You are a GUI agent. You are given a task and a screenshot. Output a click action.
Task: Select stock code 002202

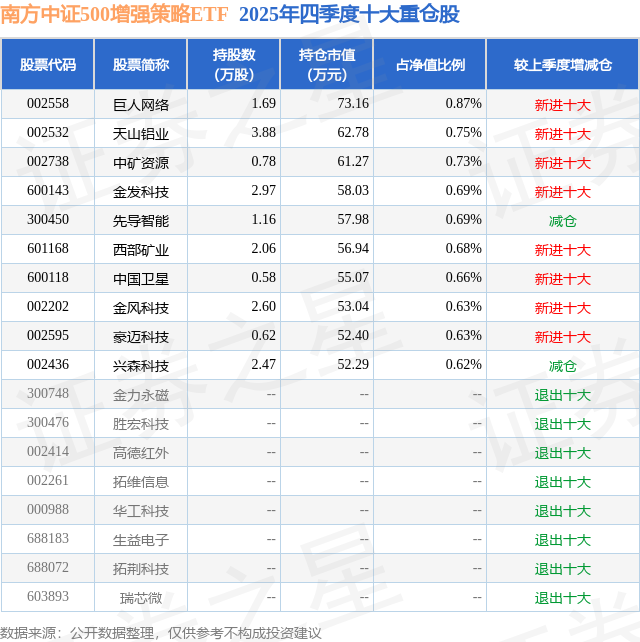tap(48, 307)
